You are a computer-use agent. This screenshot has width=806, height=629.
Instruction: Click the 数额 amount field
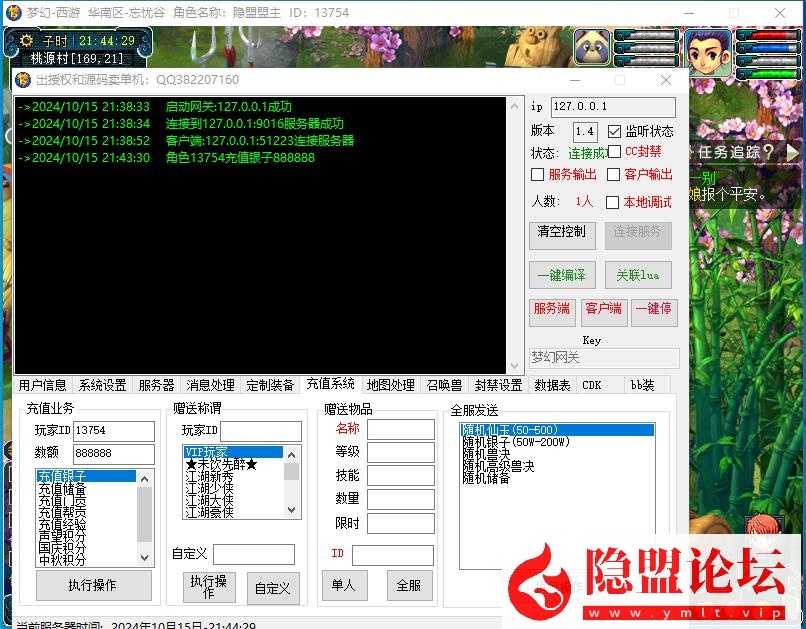tap(114, 454)
